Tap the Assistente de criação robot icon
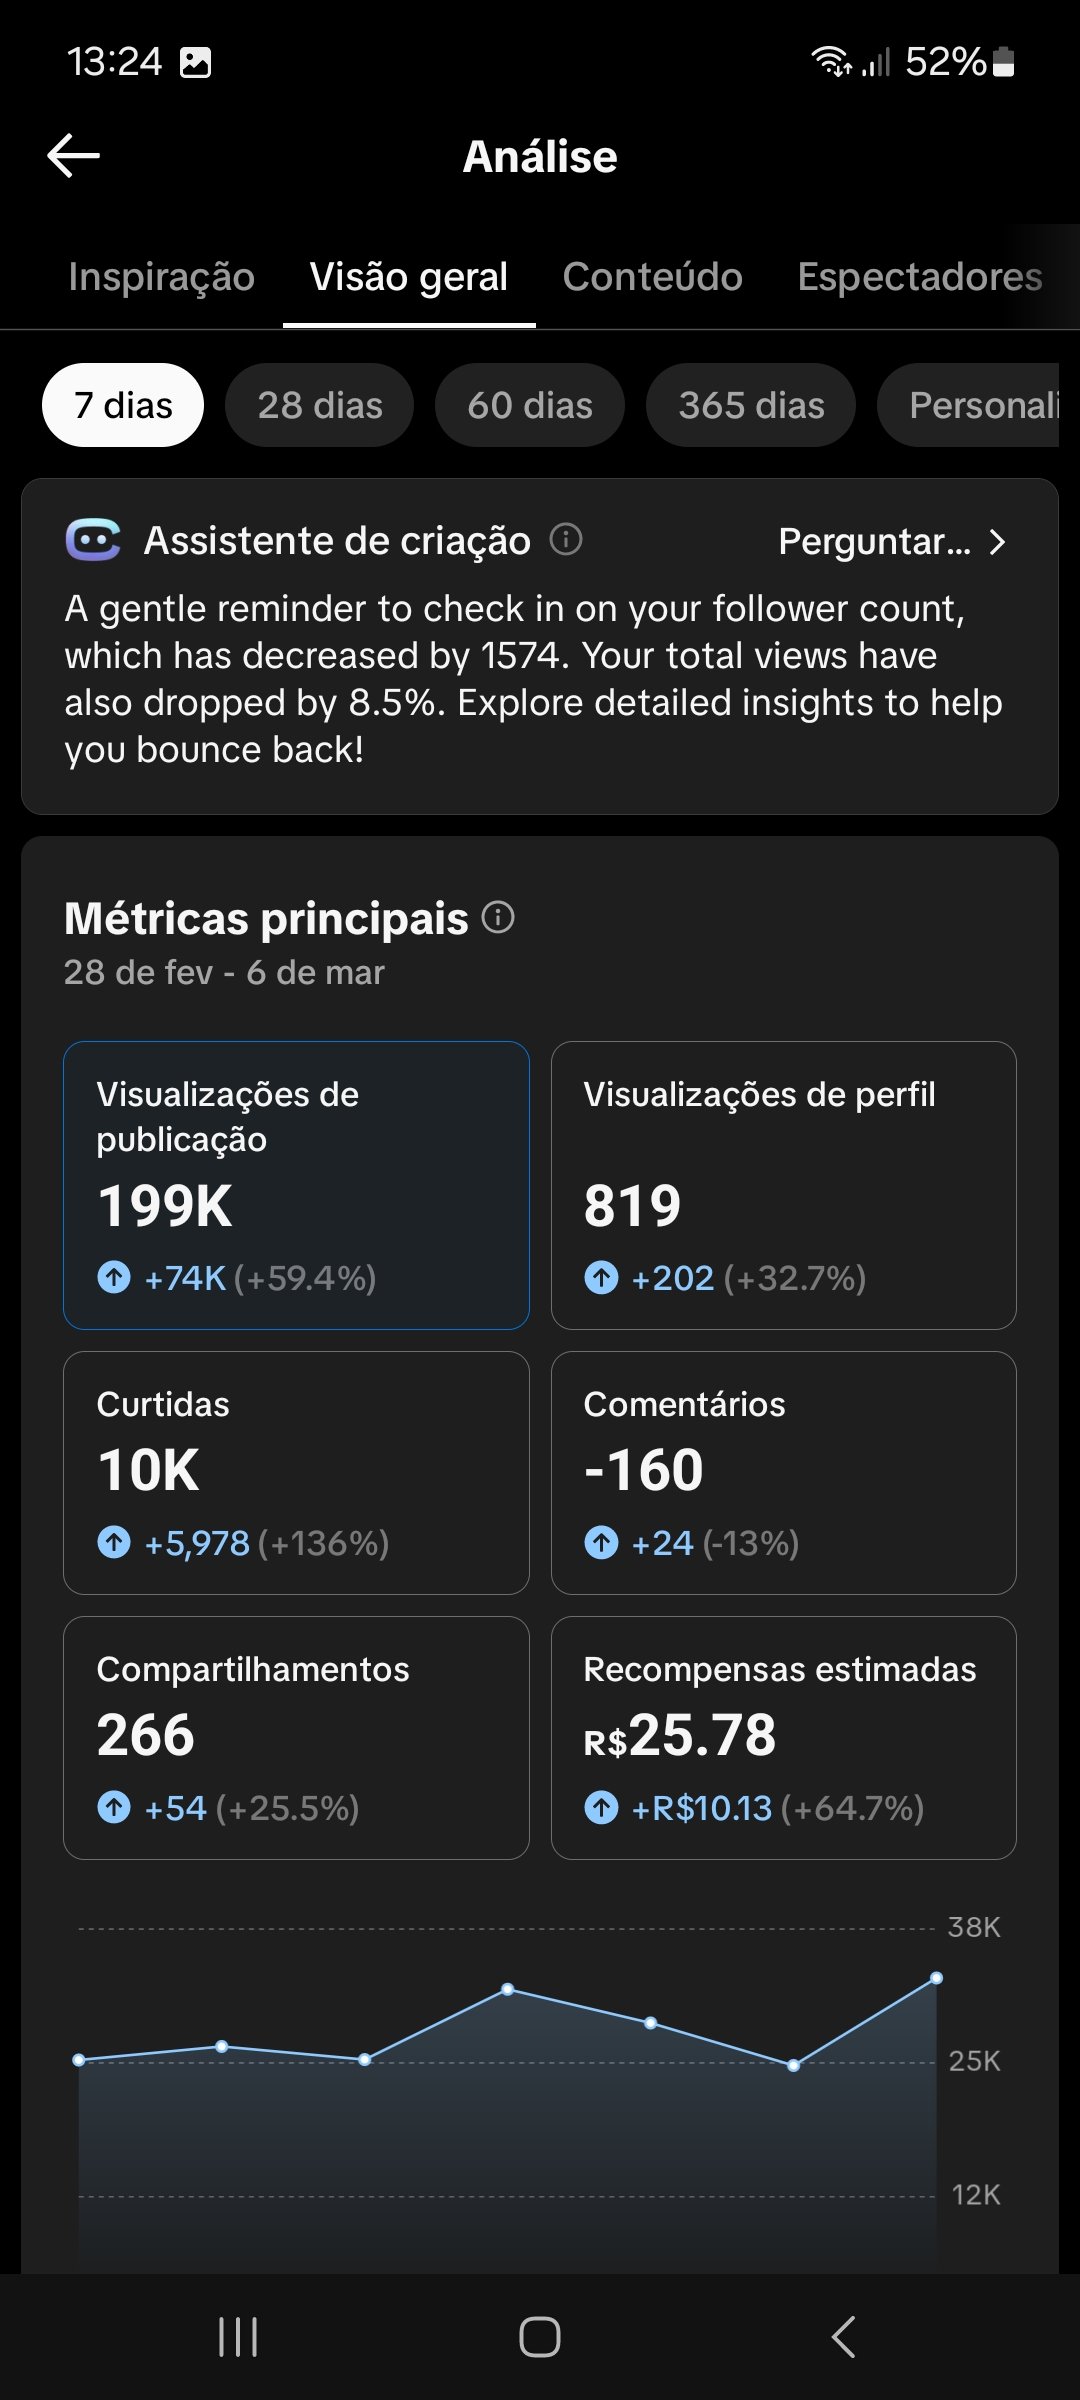 pyautogui.click(x=93, y=540)
